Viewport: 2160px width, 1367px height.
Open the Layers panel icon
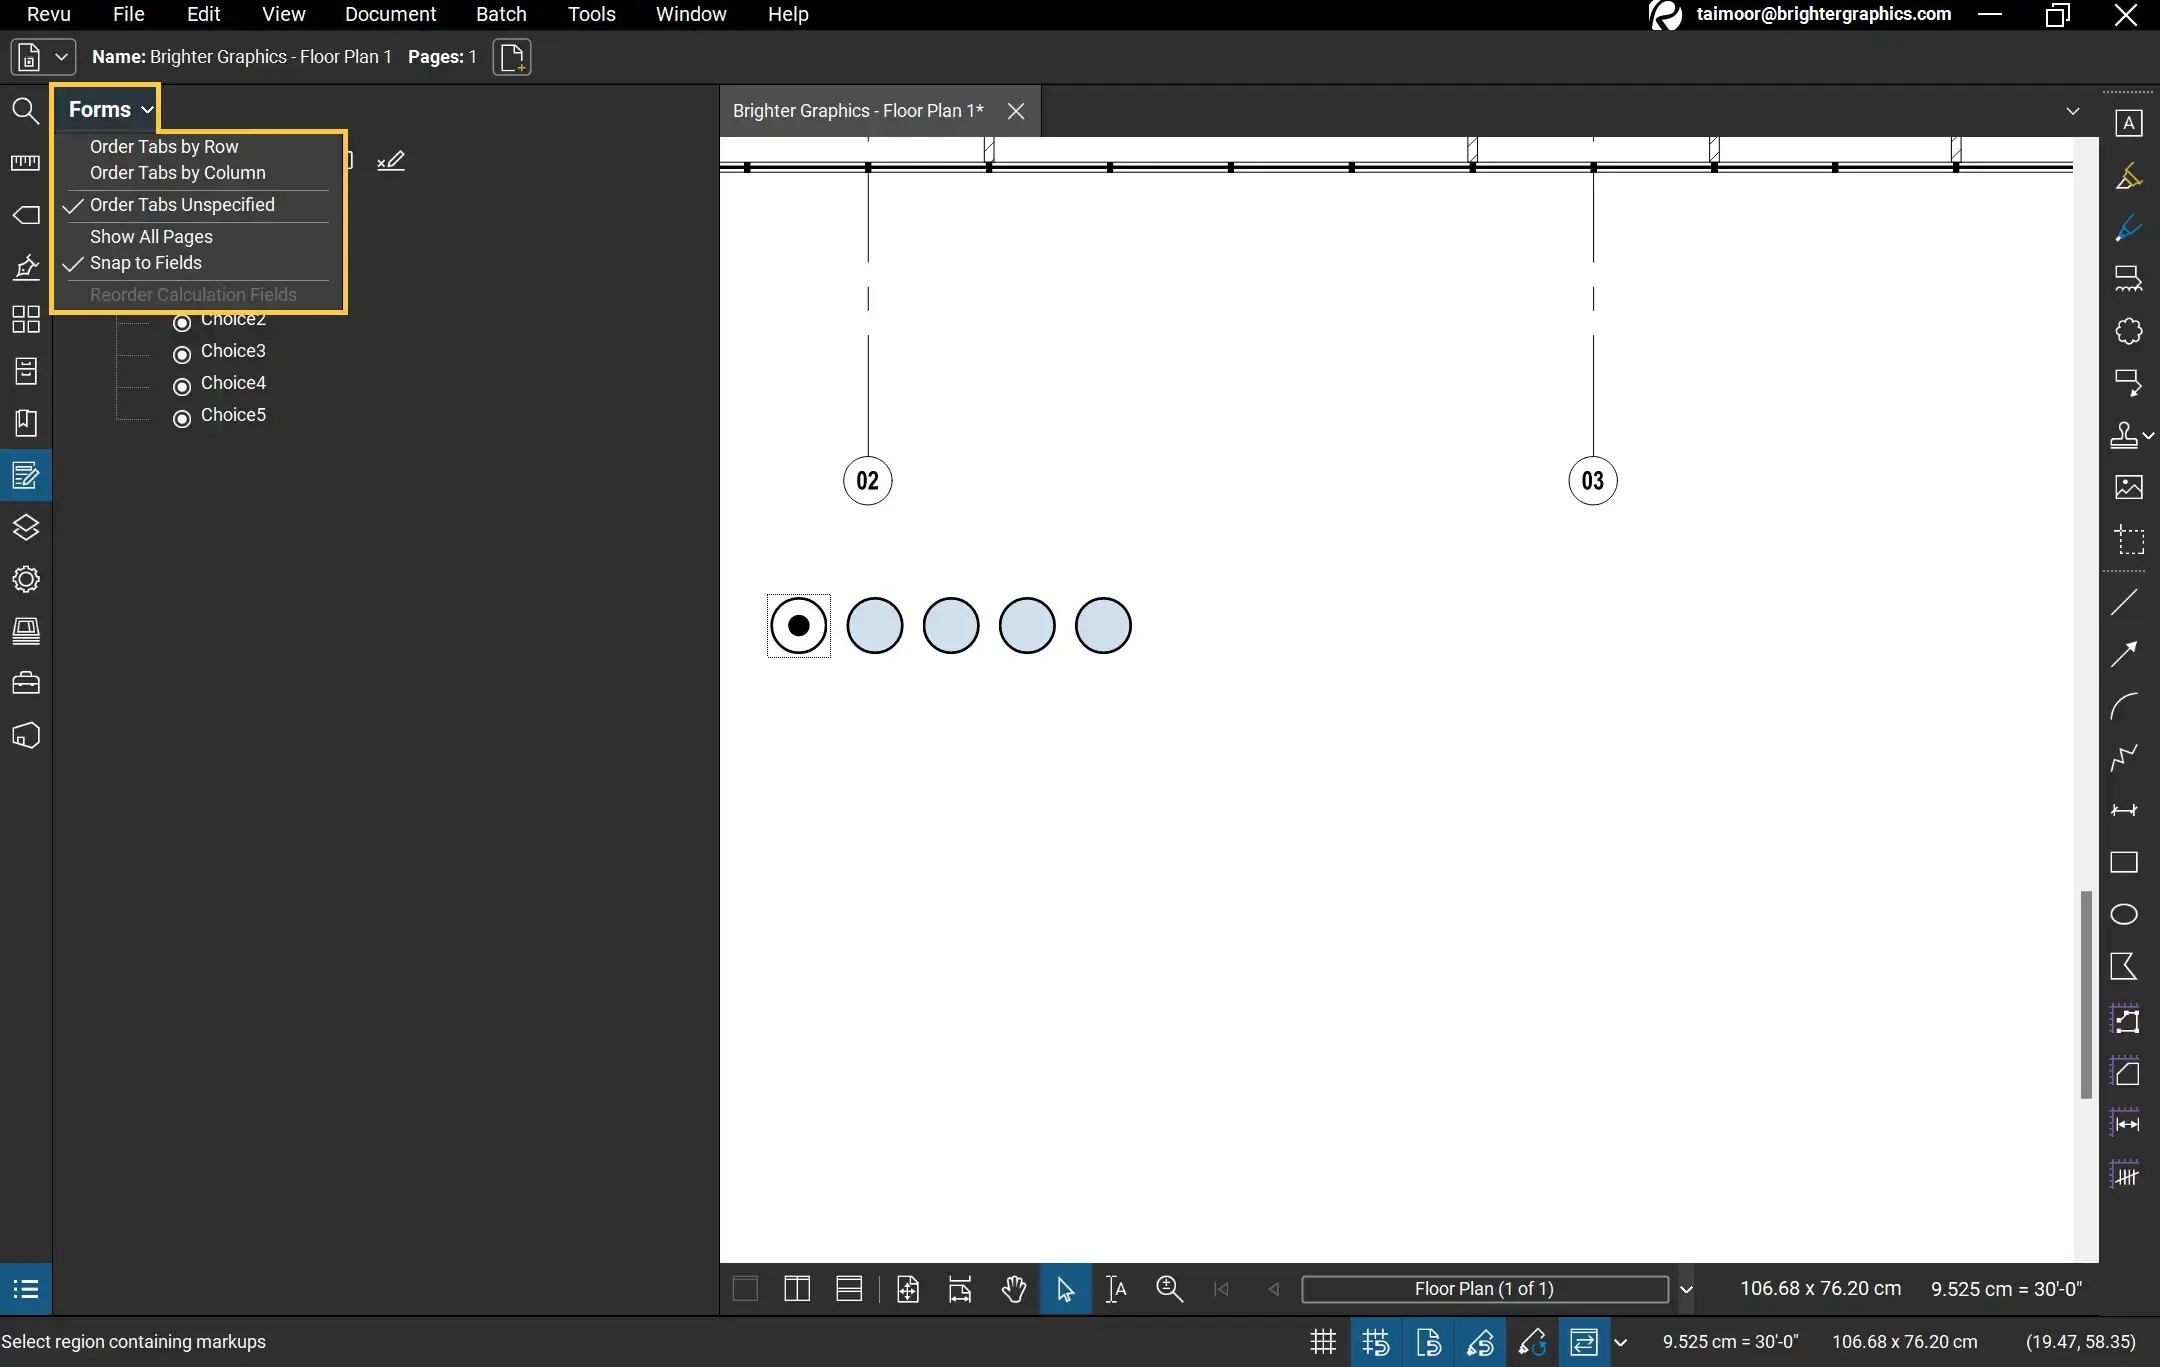(26, 527)
